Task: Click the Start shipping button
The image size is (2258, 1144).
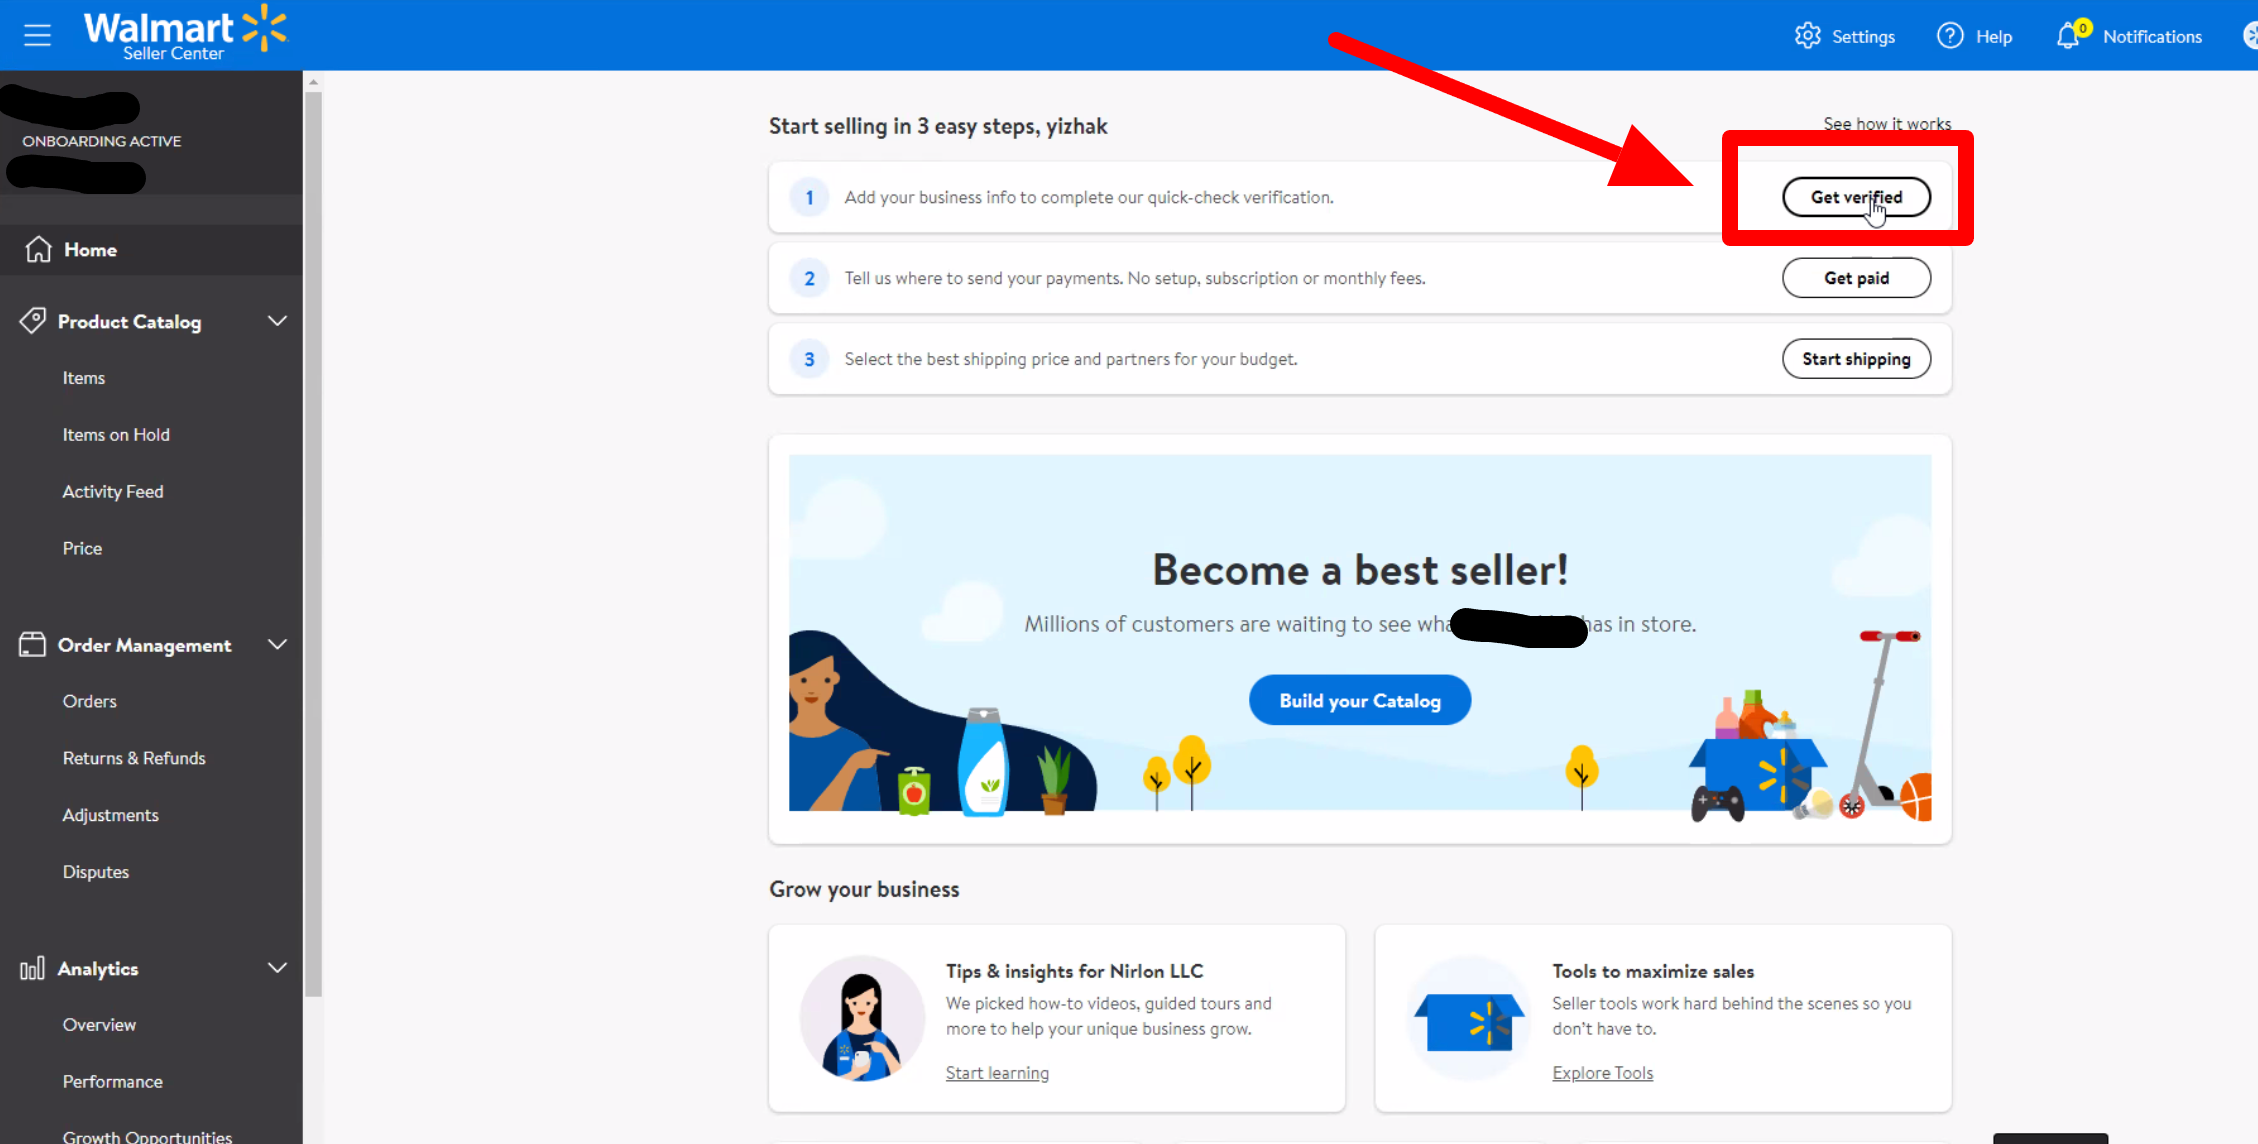Action: (1855, 359)
